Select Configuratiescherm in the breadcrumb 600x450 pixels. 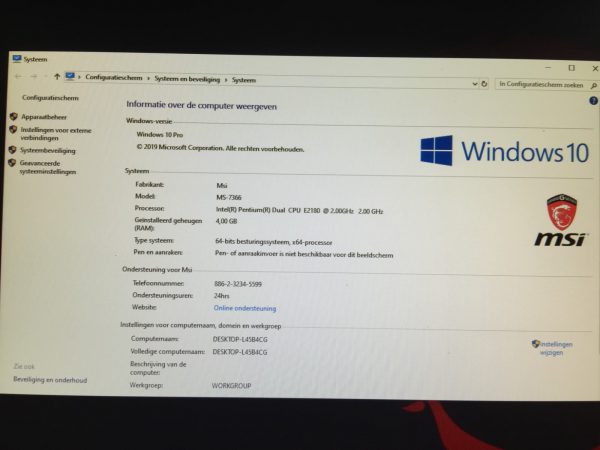tap(114, 77)
